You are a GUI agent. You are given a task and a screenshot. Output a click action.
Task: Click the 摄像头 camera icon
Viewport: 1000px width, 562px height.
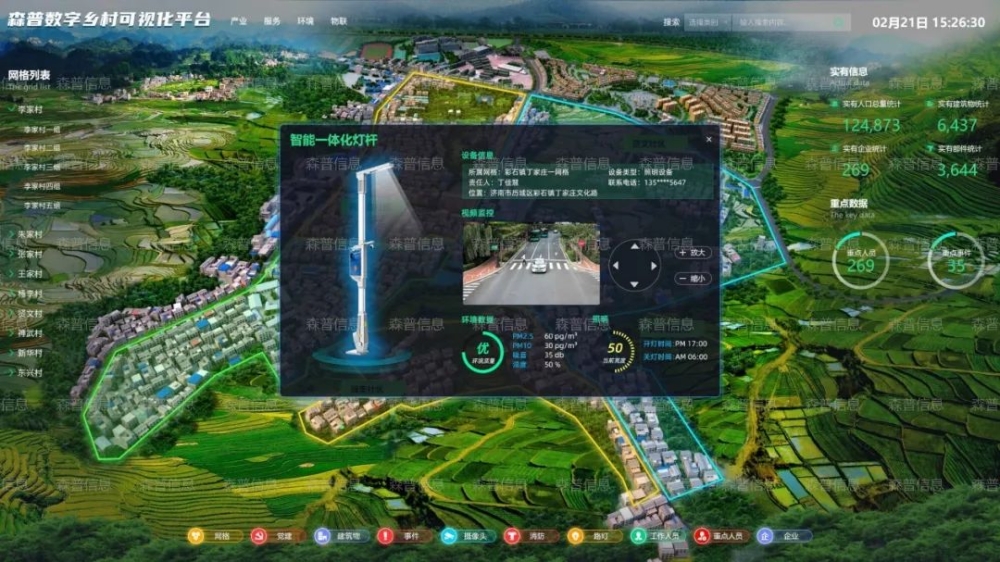[449, 536]
